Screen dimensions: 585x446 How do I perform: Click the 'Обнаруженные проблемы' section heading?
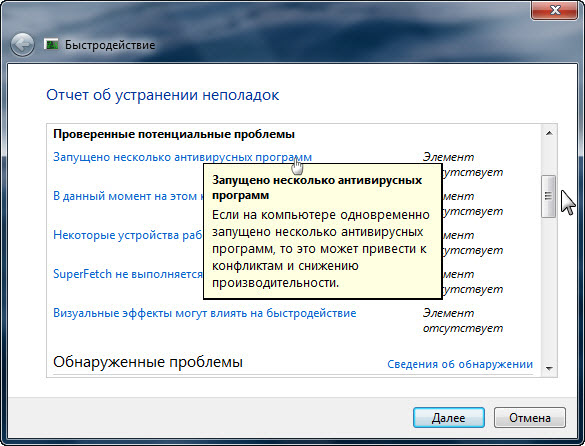point(148,362)
